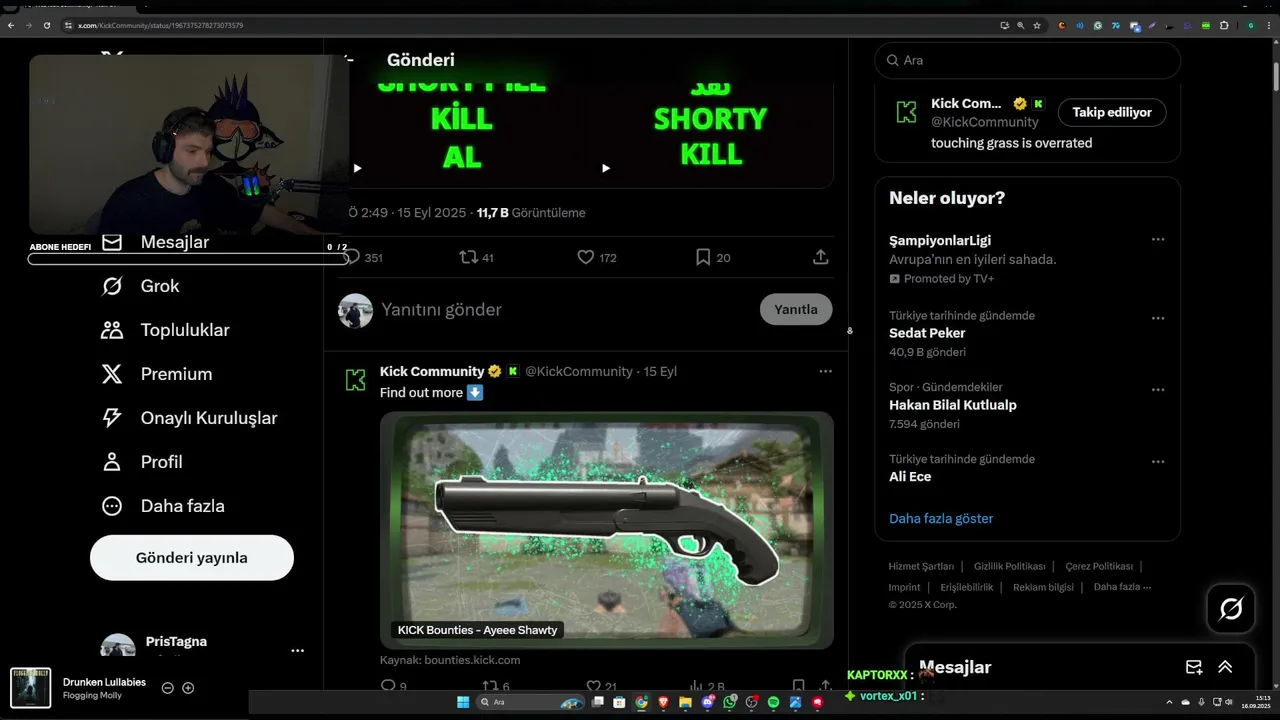Screen dimensions: 1280x720
Task: Open options menu on Kick Community reply
Action: 825,371
